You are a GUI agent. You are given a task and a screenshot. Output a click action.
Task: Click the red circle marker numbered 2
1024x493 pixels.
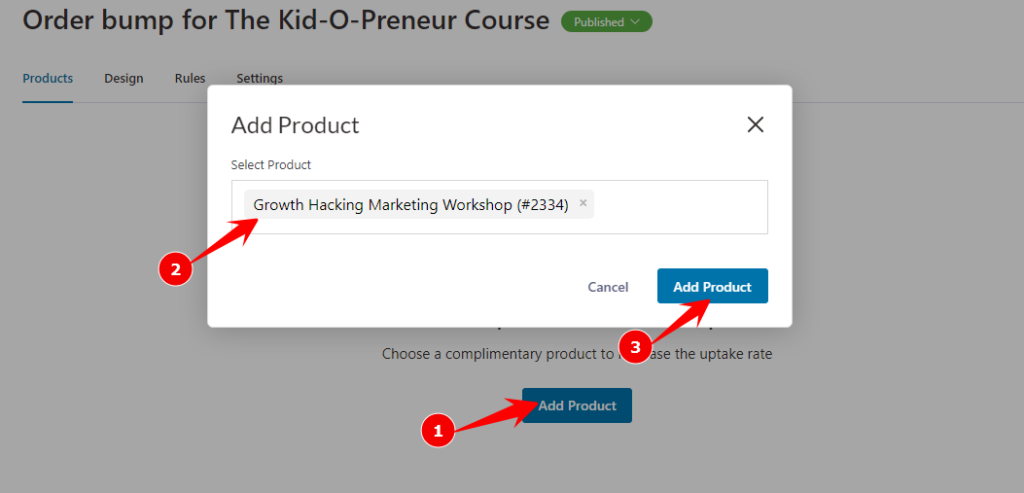[175, 270]
